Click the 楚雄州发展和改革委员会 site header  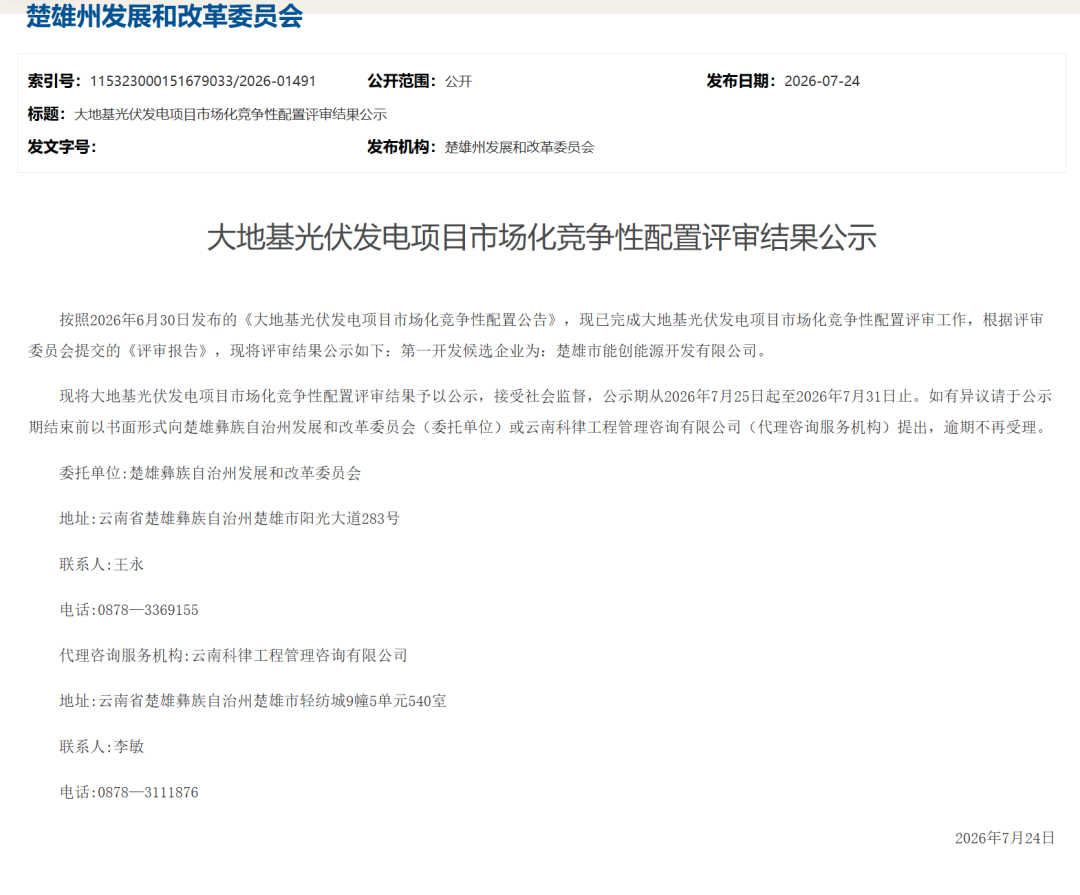coord(165,16)
